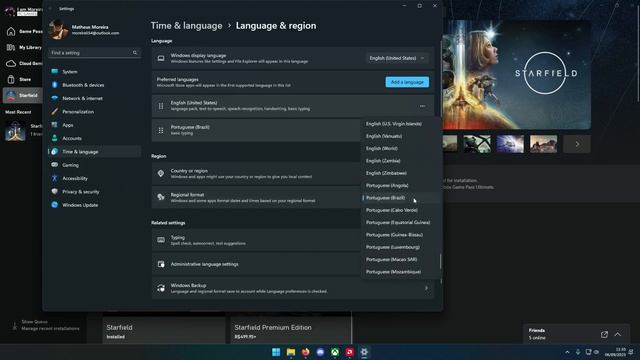Select Starfield entry in Xbox sidebar
640x360 pixels.
coord(23,96)
